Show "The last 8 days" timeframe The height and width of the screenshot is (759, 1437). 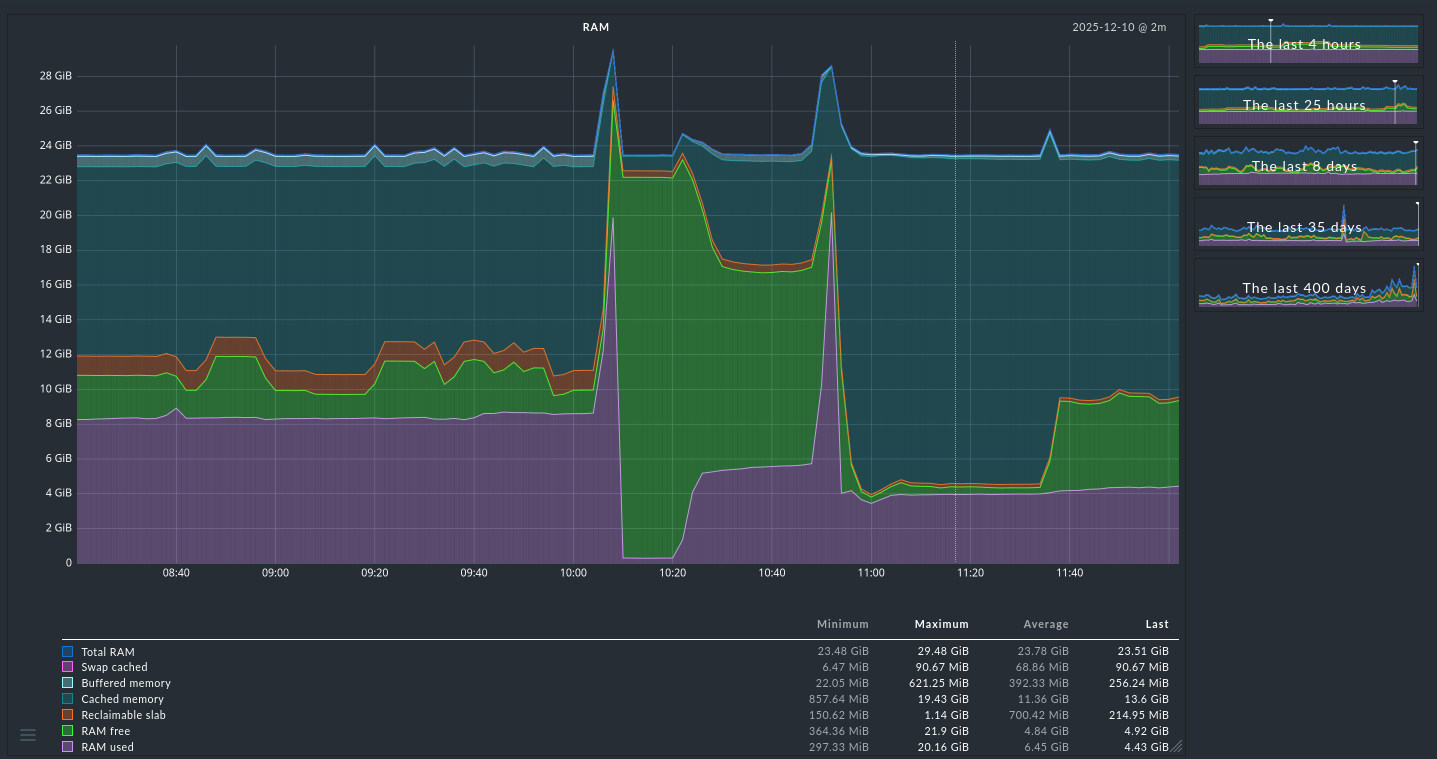tap(1308, 164)
